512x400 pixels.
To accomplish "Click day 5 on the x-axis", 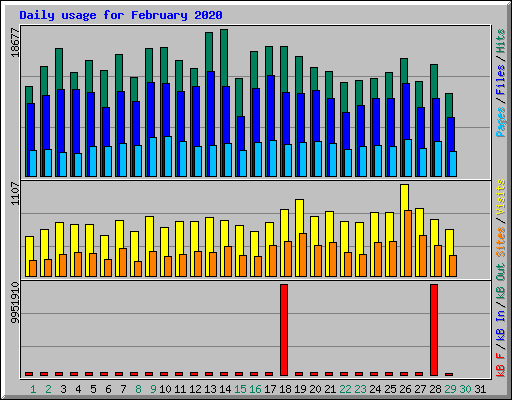I will 93,389.
